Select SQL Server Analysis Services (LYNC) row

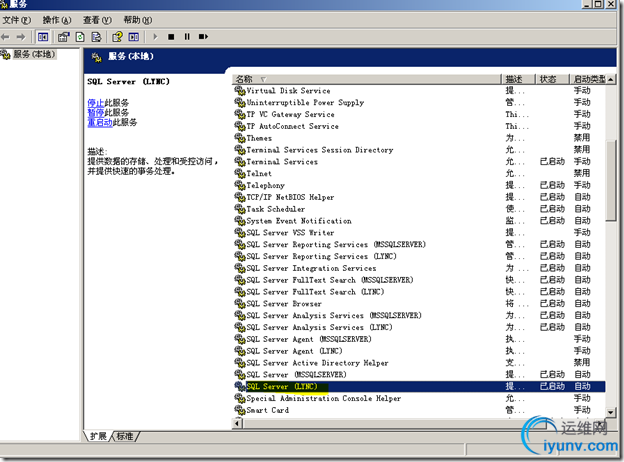(x=419, y=327)
